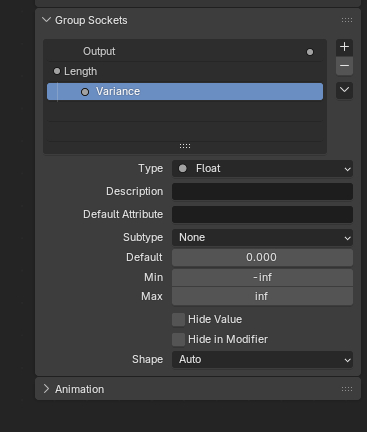367x432 pixels.
Task: Open the Type Float dropdown
Action: (262, 169)
